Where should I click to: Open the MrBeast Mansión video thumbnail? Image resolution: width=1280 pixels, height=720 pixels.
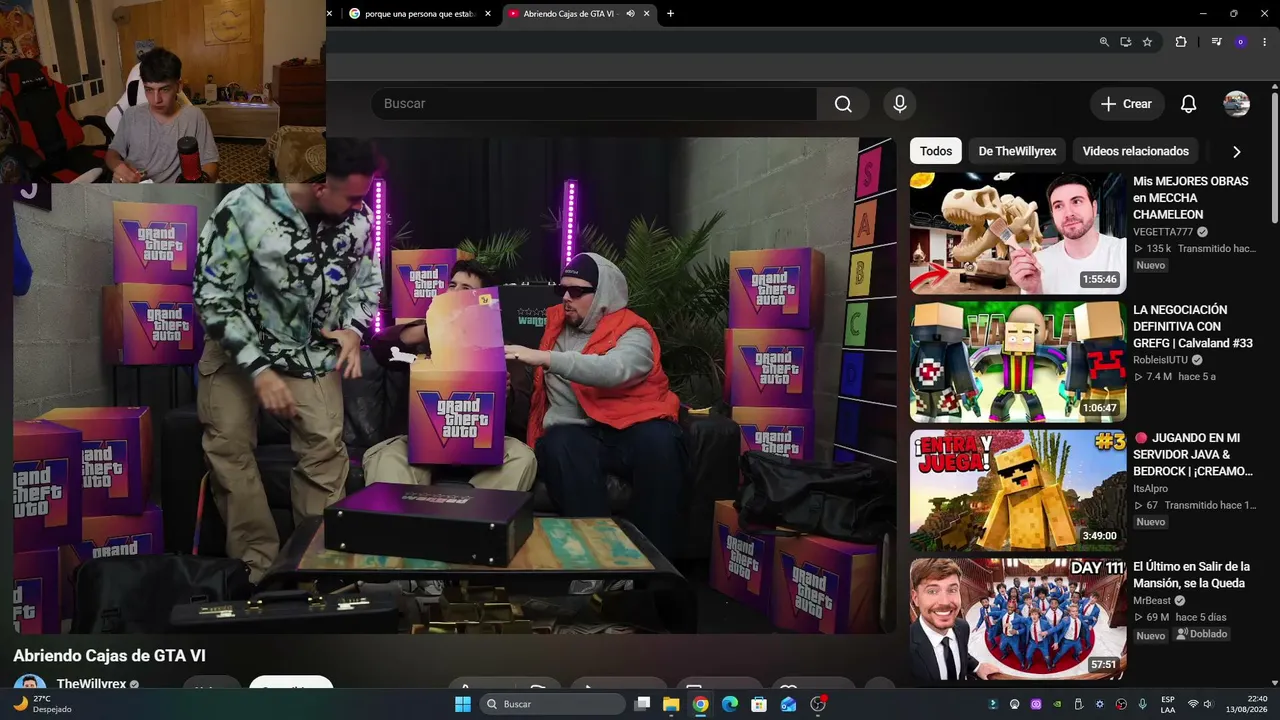(1018, 618)
